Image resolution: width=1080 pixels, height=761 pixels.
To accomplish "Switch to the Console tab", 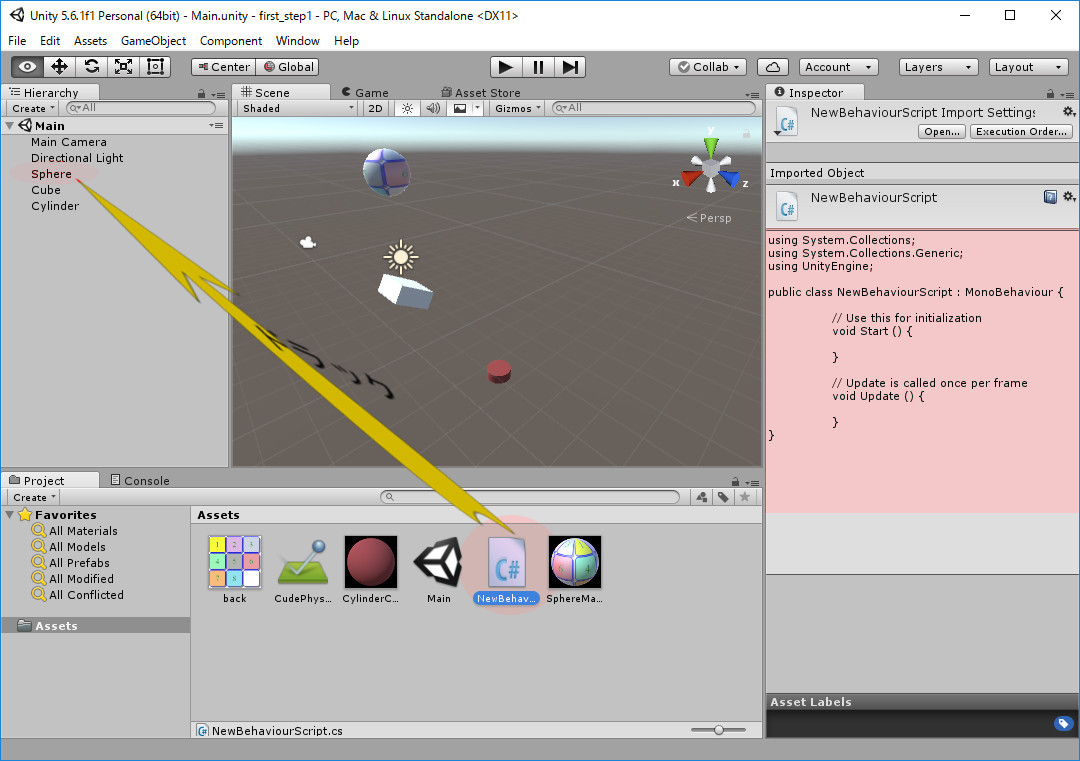I will pyautogui.click(x=140, y=481).
